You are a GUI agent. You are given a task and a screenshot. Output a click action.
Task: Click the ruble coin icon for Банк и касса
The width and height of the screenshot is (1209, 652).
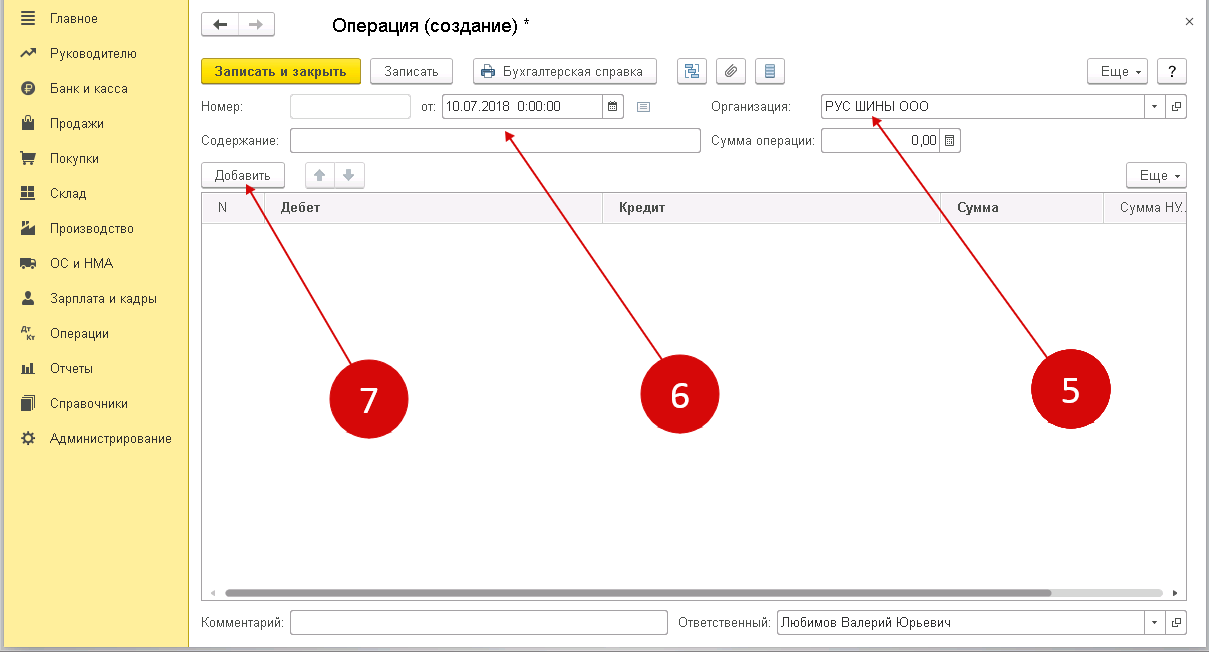28,88
